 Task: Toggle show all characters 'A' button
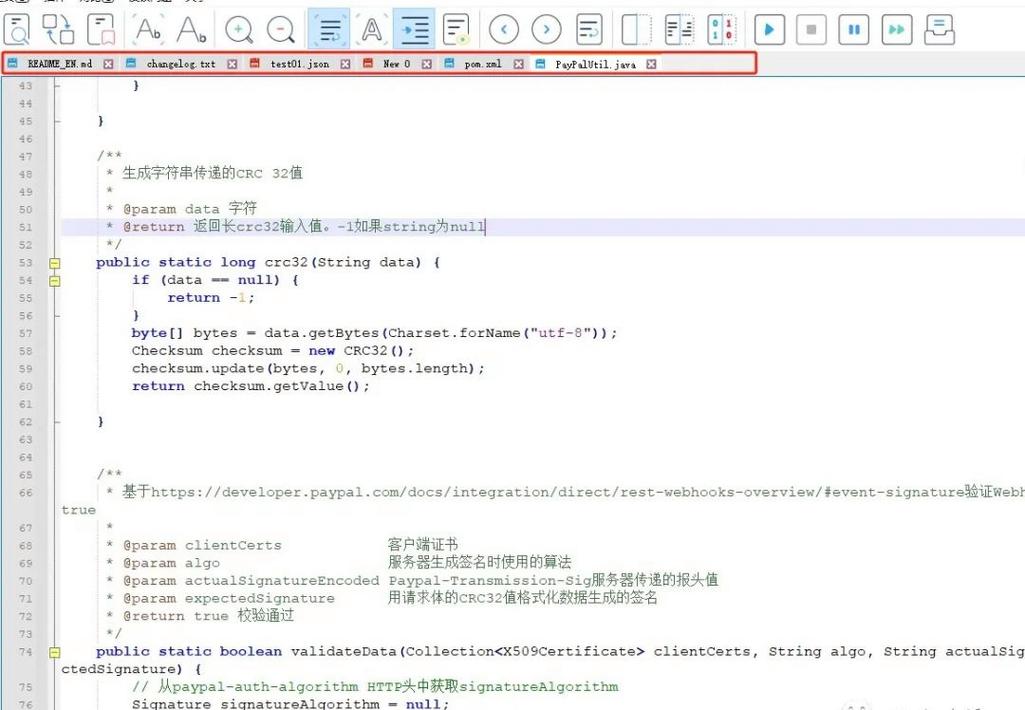(371, 29)
